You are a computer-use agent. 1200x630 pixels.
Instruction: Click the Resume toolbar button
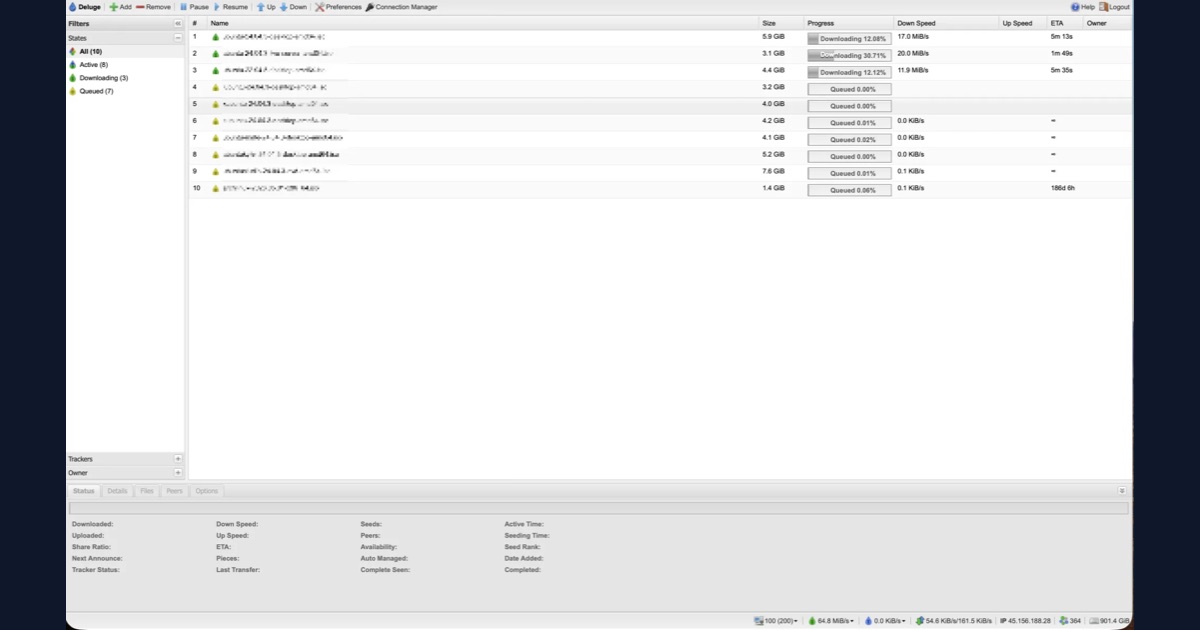pos(230,7)
